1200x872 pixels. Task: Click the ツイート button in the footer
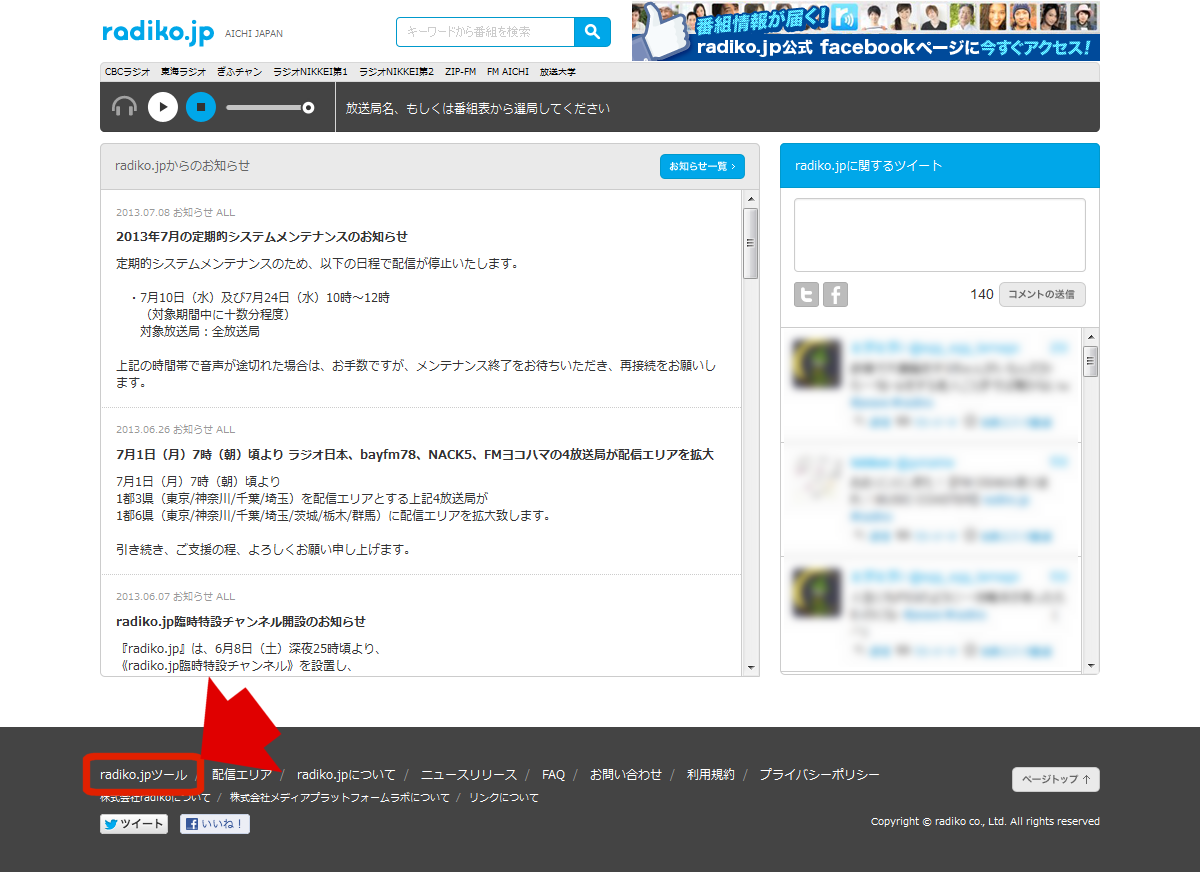(x=134, y=824)
